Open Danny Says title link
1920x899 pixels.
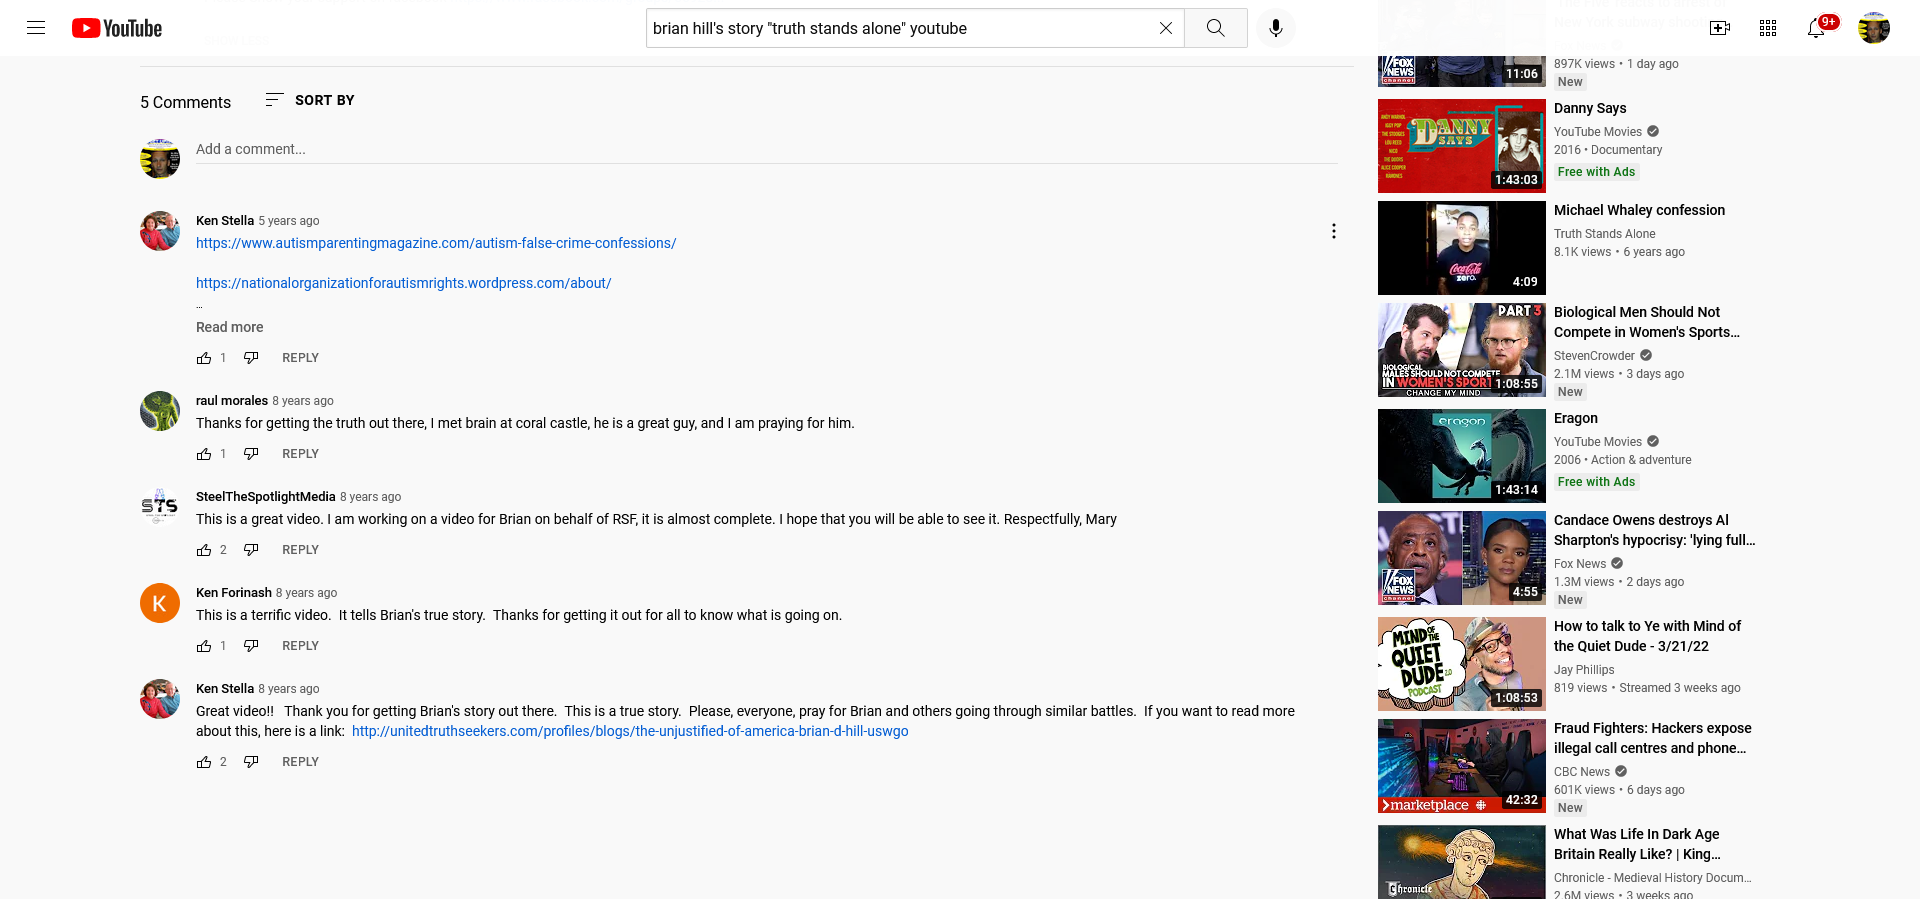(x=1590, y=108)
